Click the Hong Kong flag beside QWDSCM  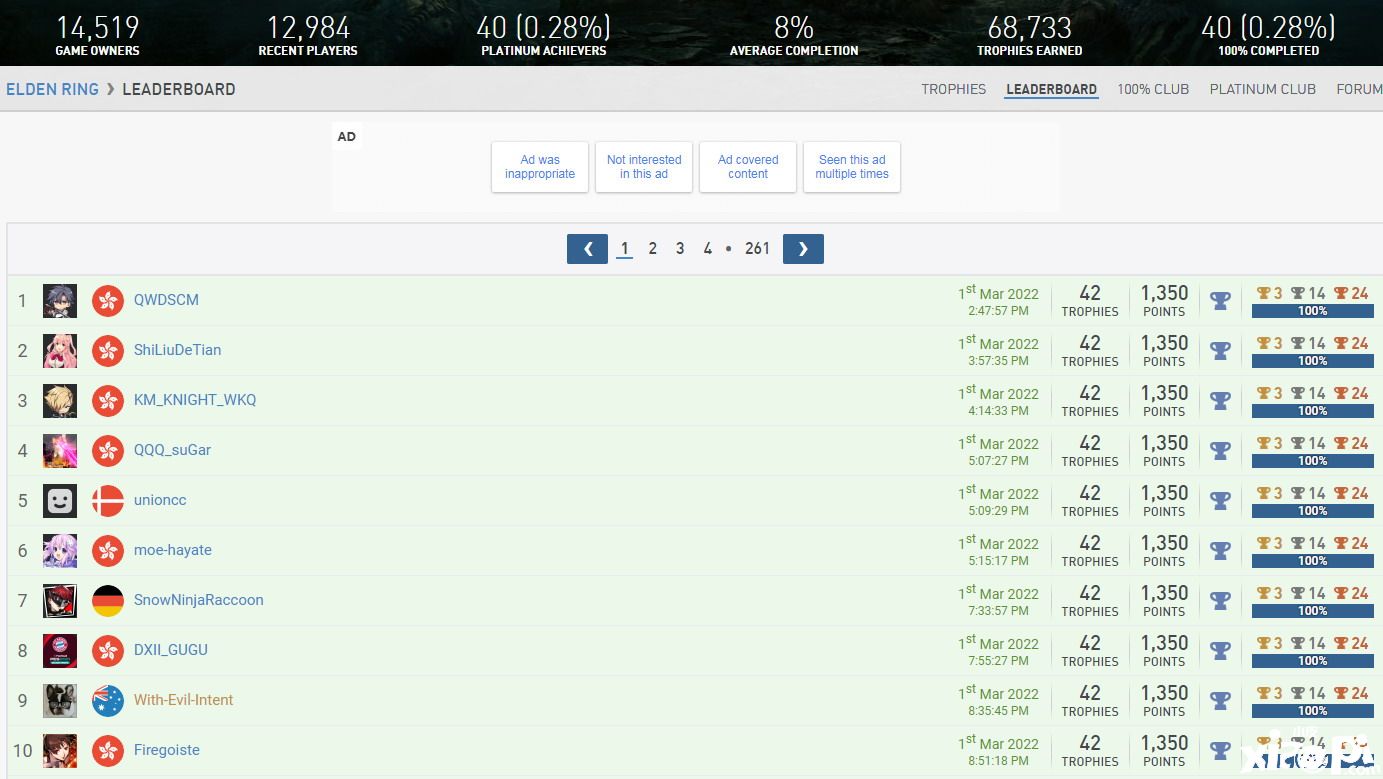pyautogui.click(x=108, y=300)
